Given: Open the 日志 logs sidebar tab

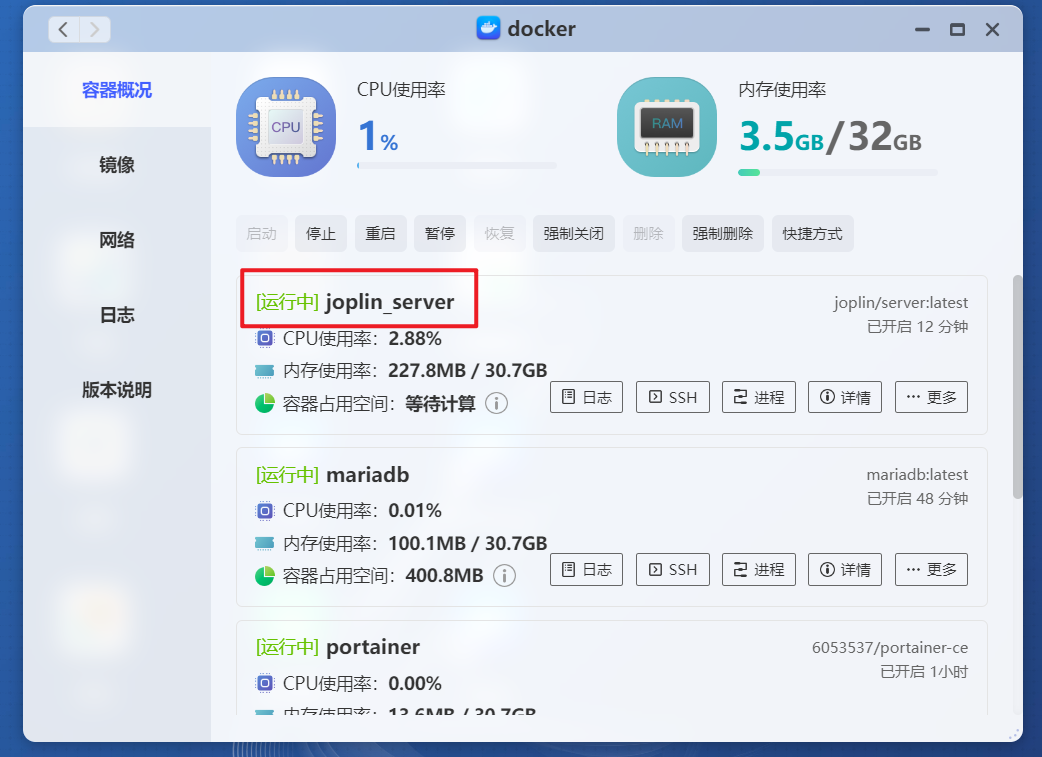Looking at the screenshot, I should tap(117, 315).
